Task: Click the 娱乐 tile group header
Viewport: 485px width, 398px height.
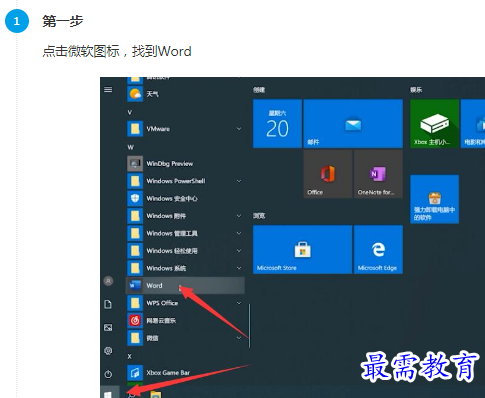Action: pyautogui.click(x=416, y=90)
